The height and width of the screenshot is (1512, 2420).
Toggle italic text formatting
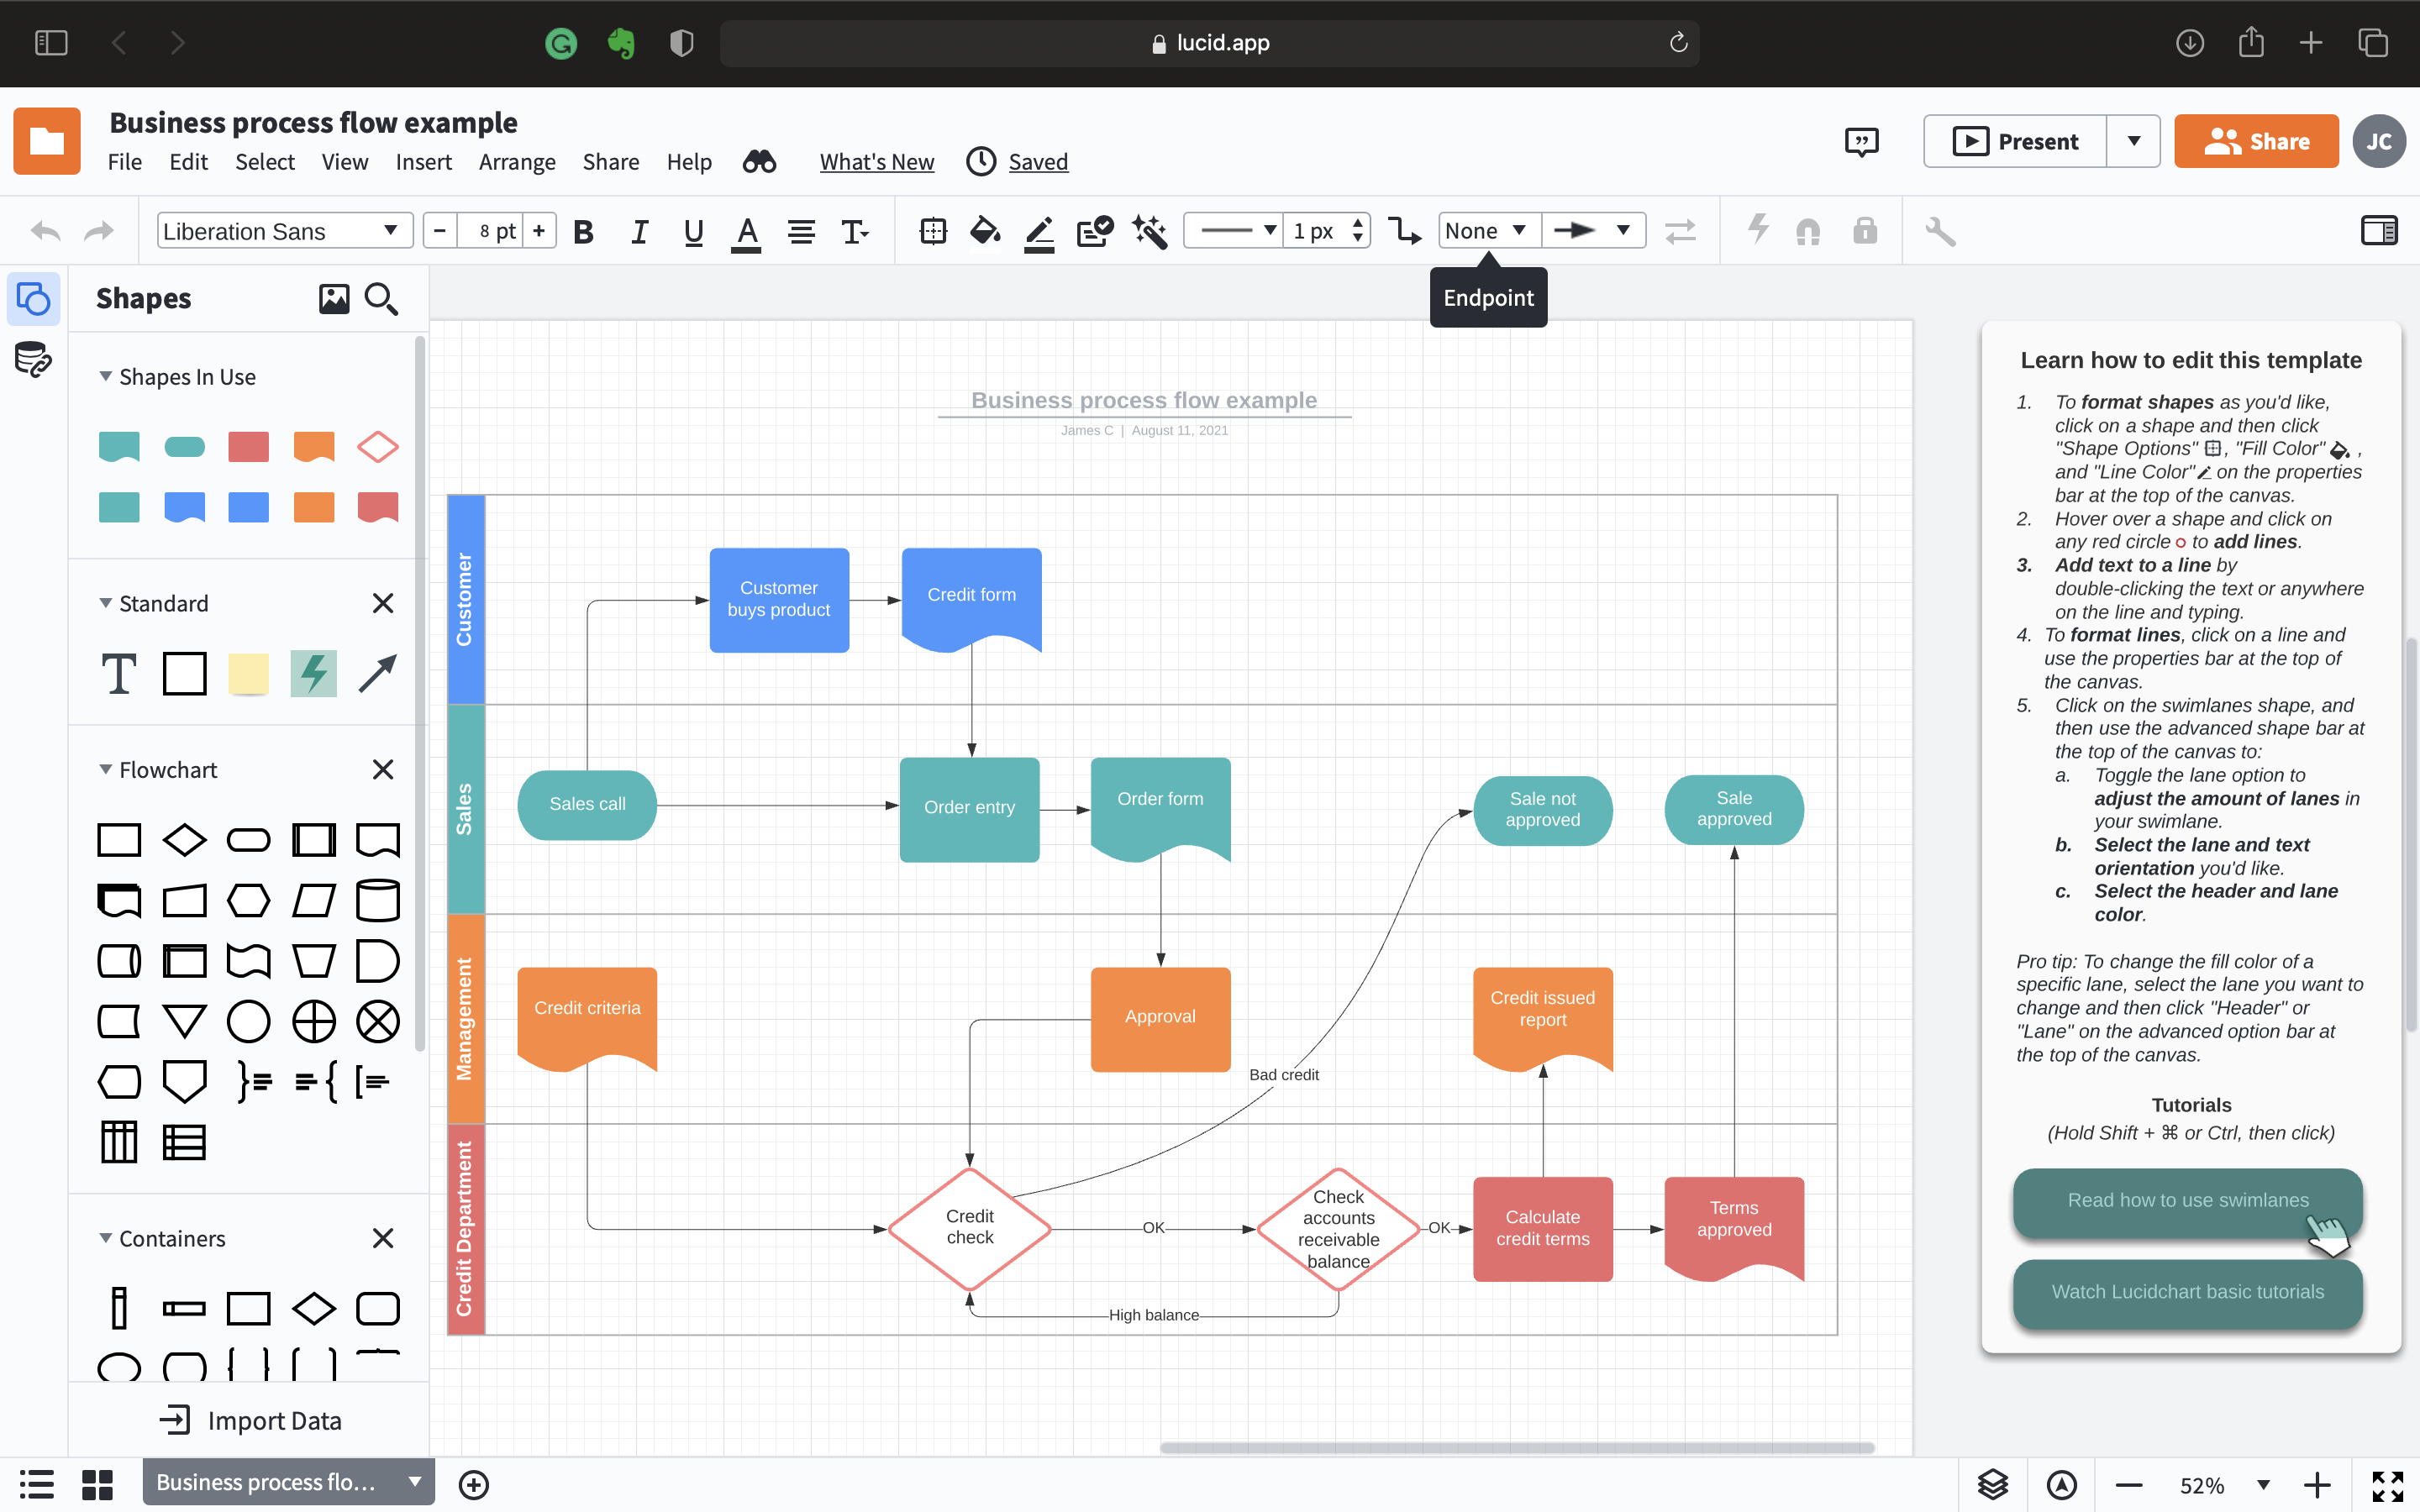click(x=638, y=231)
